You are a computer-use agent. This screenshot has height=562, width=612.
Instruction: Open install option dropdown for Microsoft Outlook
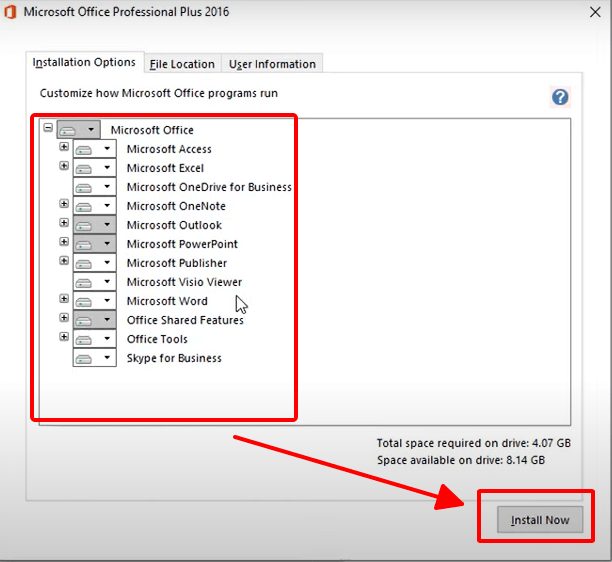pos(94,225)
